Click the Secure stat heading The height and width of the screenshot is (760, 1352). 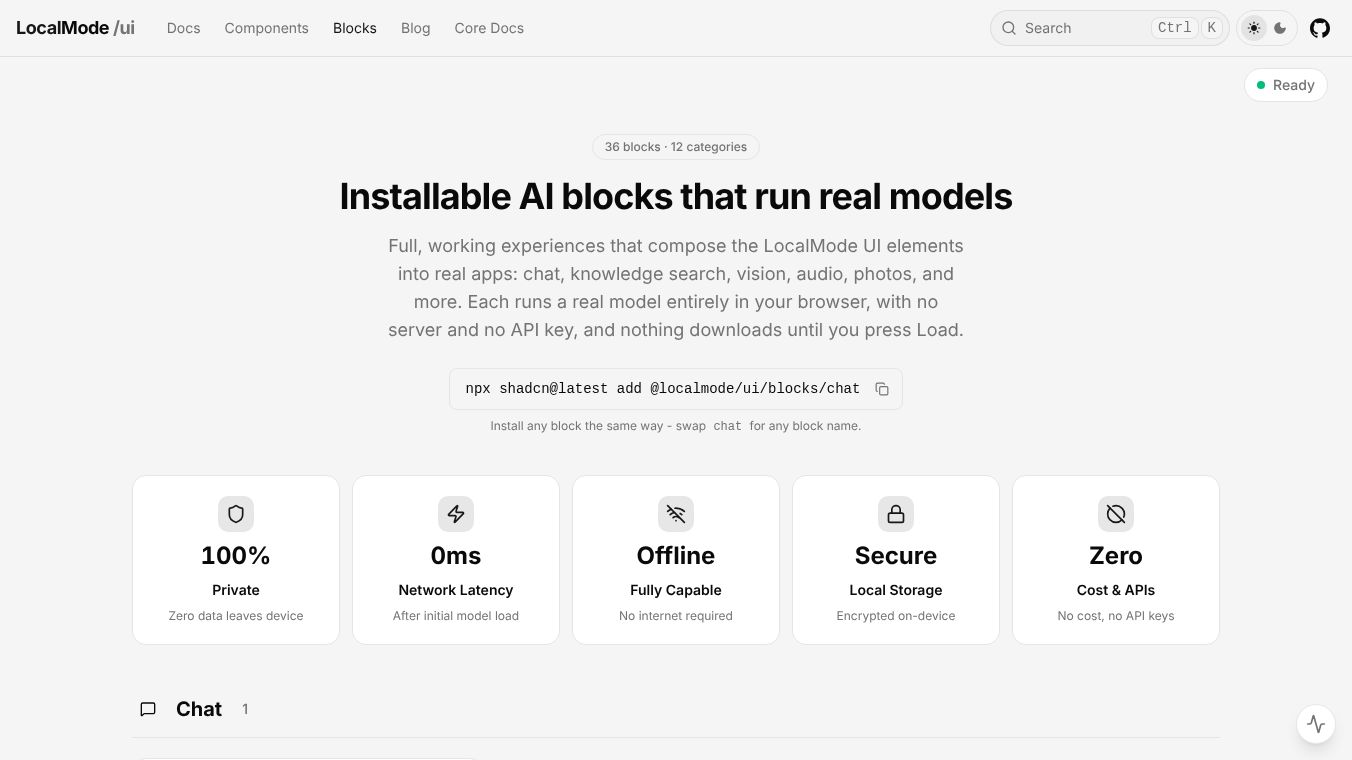tap(896, 555)
